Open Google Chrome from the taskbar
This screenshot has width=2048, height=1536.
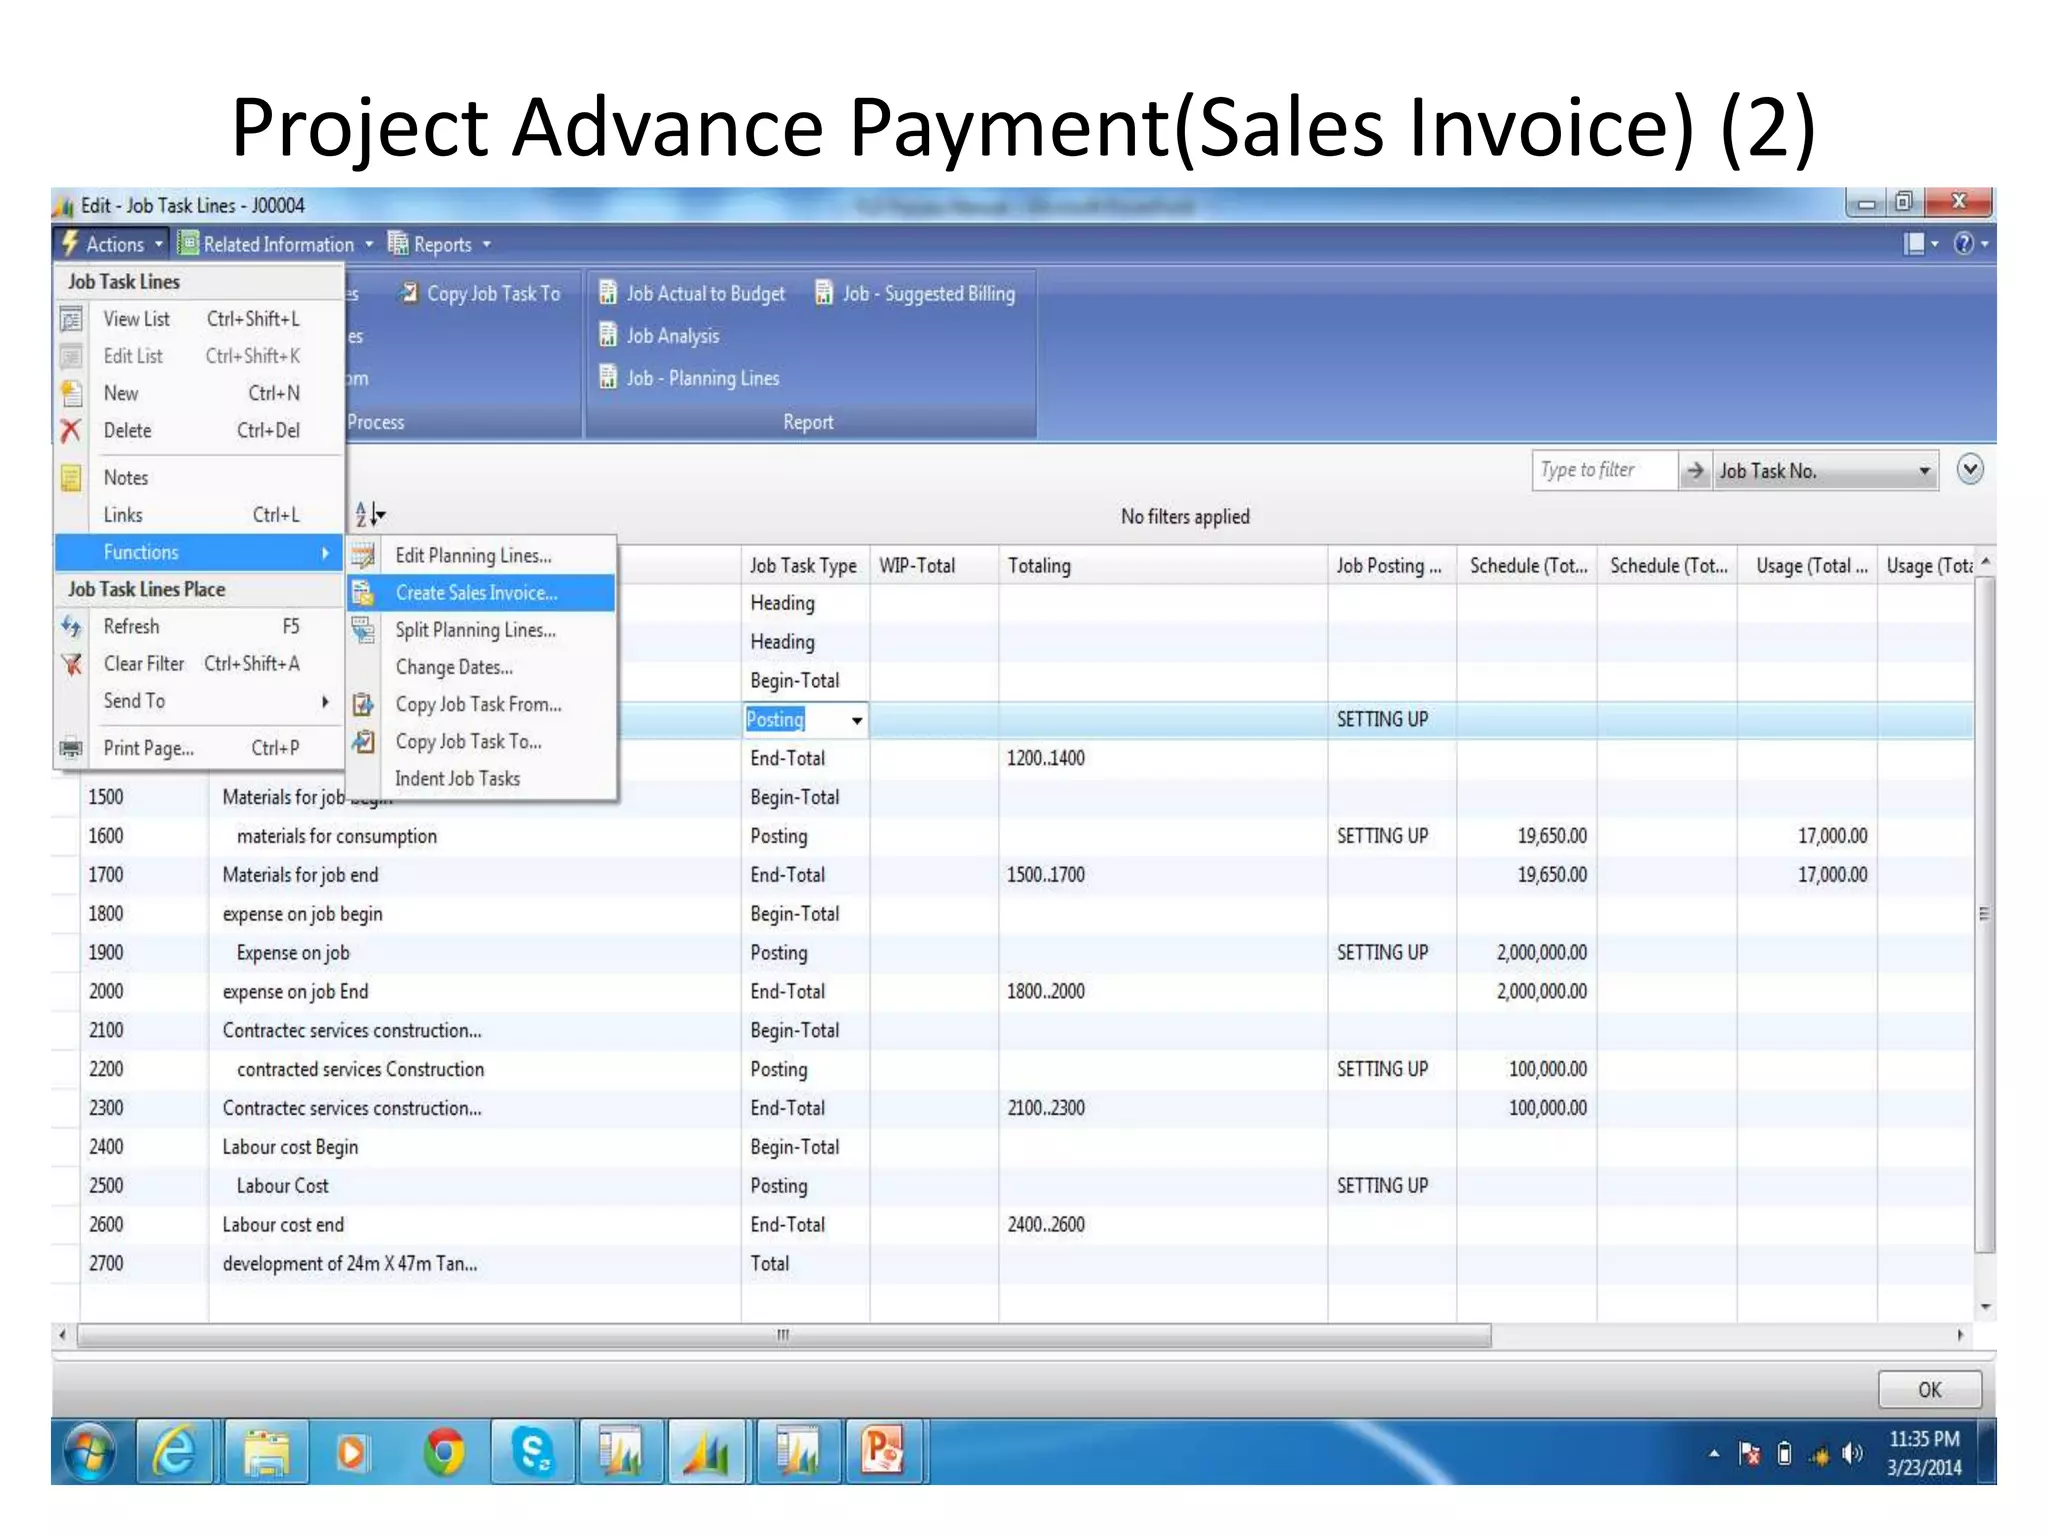445,1452
